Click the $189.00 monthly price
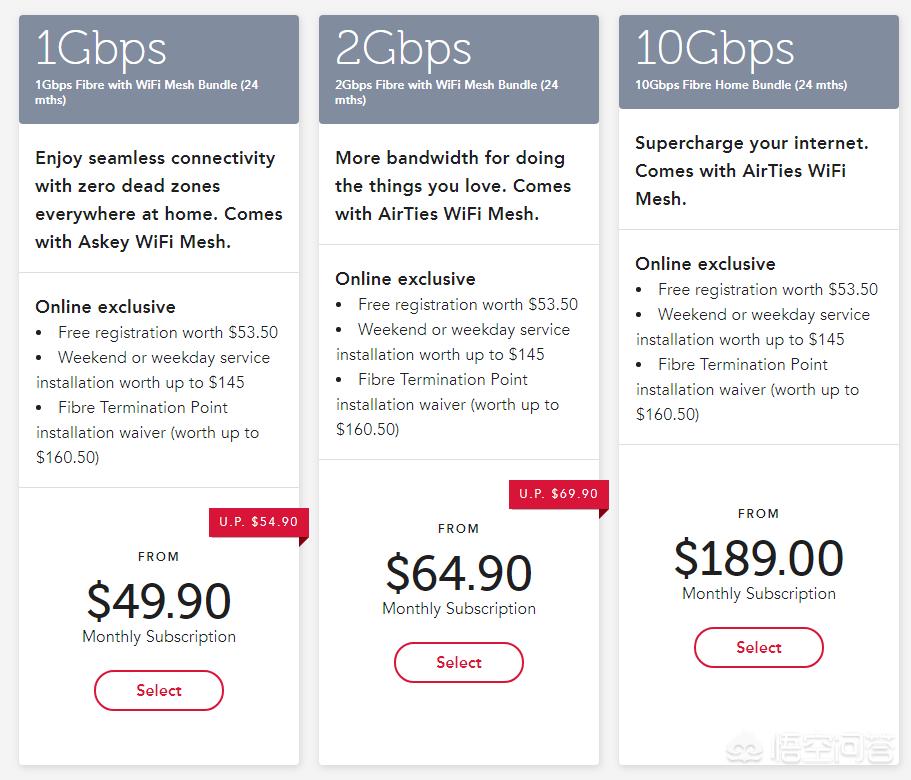 759,558
